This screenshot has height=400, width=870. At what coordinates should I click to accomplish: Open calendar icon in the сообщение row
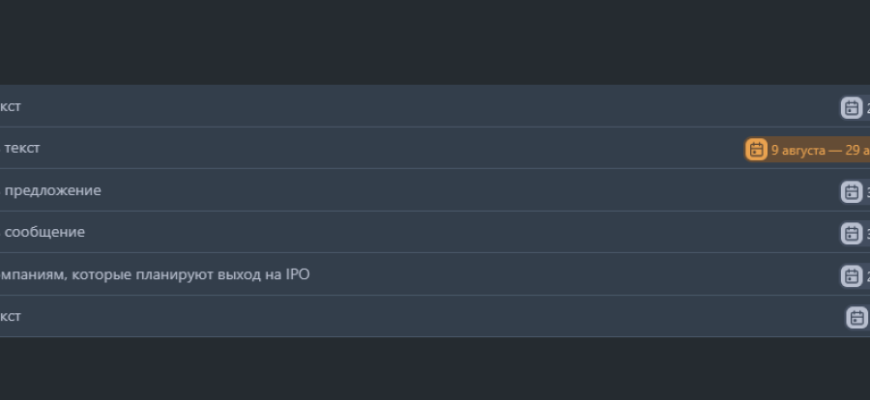coord(851,234)
